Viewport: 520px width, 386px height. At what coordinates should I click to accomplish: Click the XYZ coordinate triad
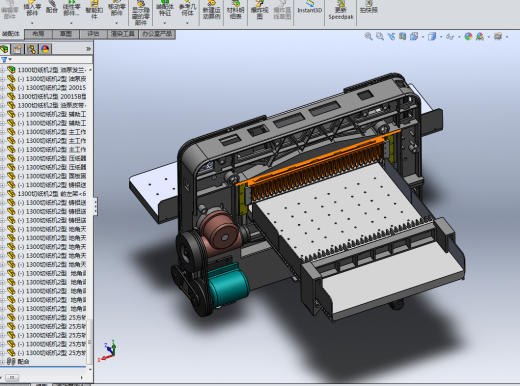click(108, 351)
